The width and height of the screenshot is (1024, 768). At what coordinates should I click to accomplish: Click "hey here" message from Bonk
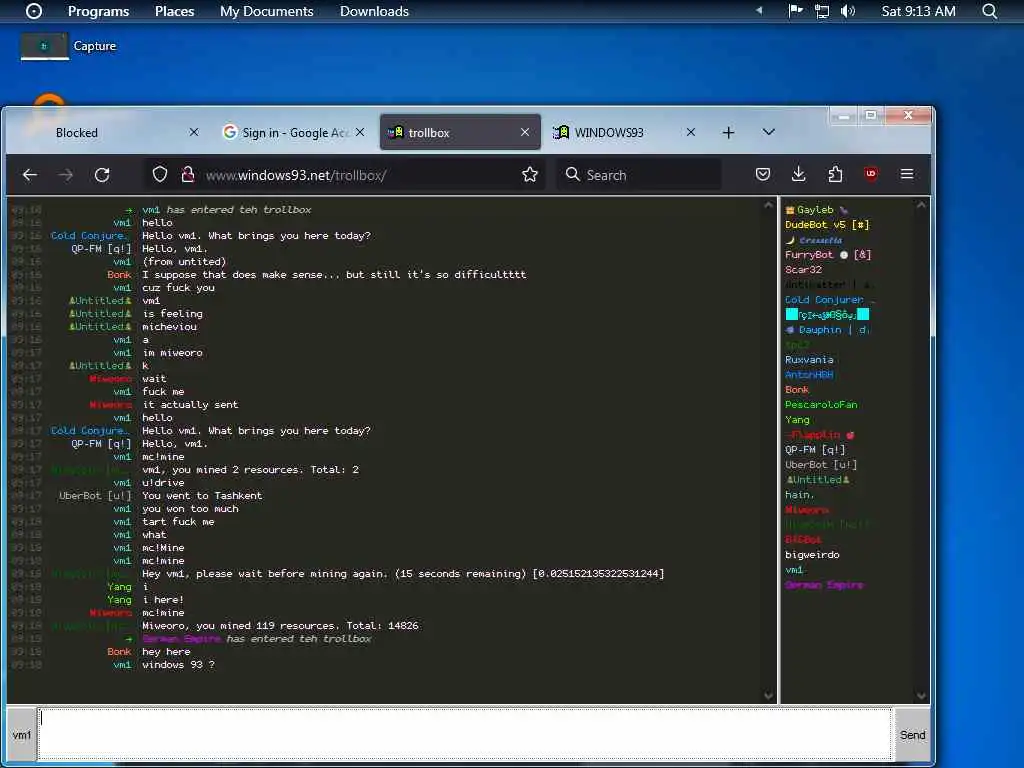[167, 652]
